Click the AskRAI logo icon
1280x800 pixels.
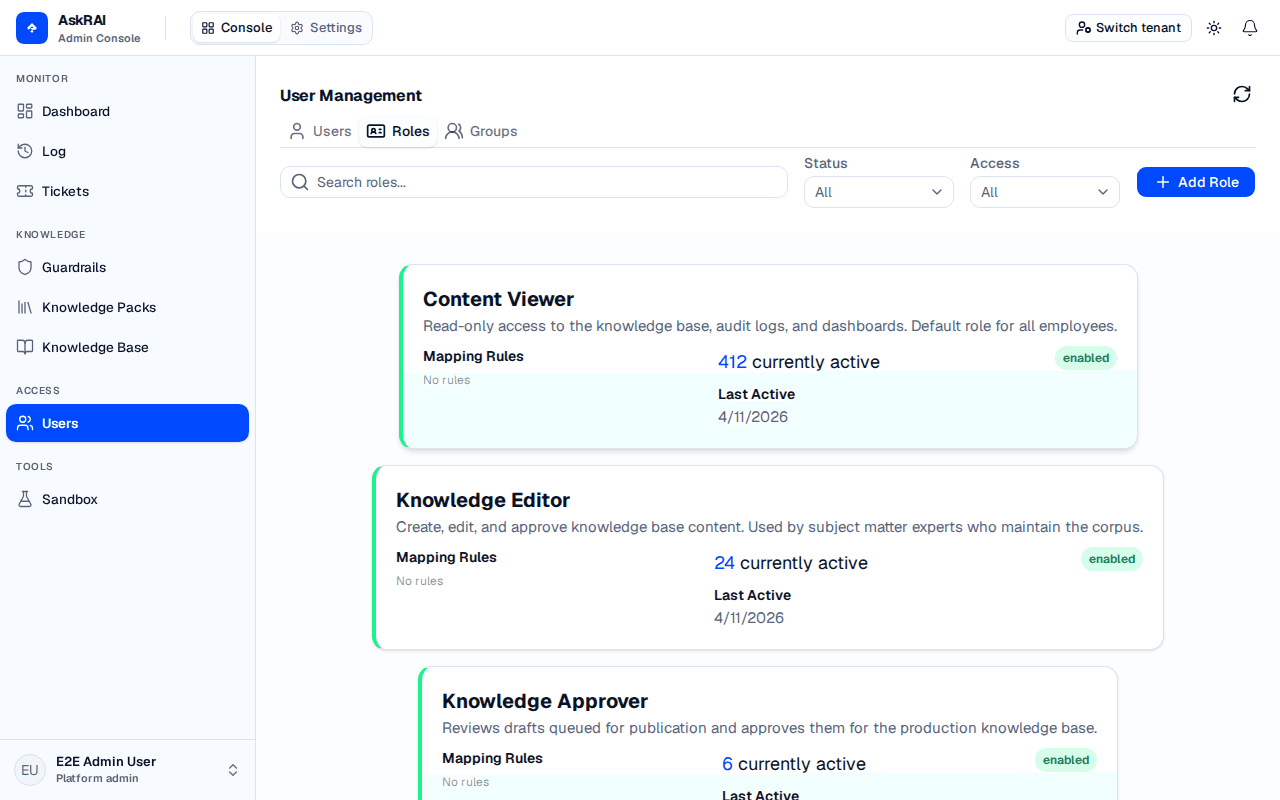(x=32, y=28)
